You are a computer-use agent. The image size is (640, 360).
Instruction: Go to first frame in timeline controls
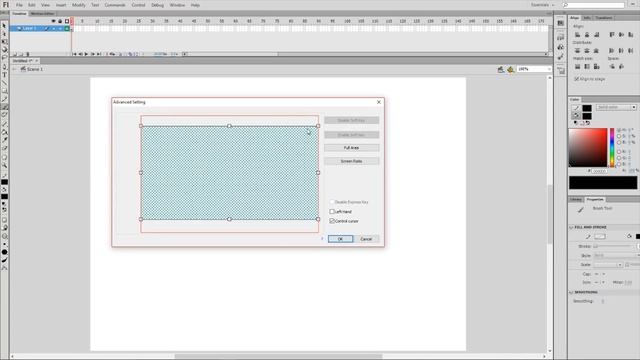coord(74,54)
